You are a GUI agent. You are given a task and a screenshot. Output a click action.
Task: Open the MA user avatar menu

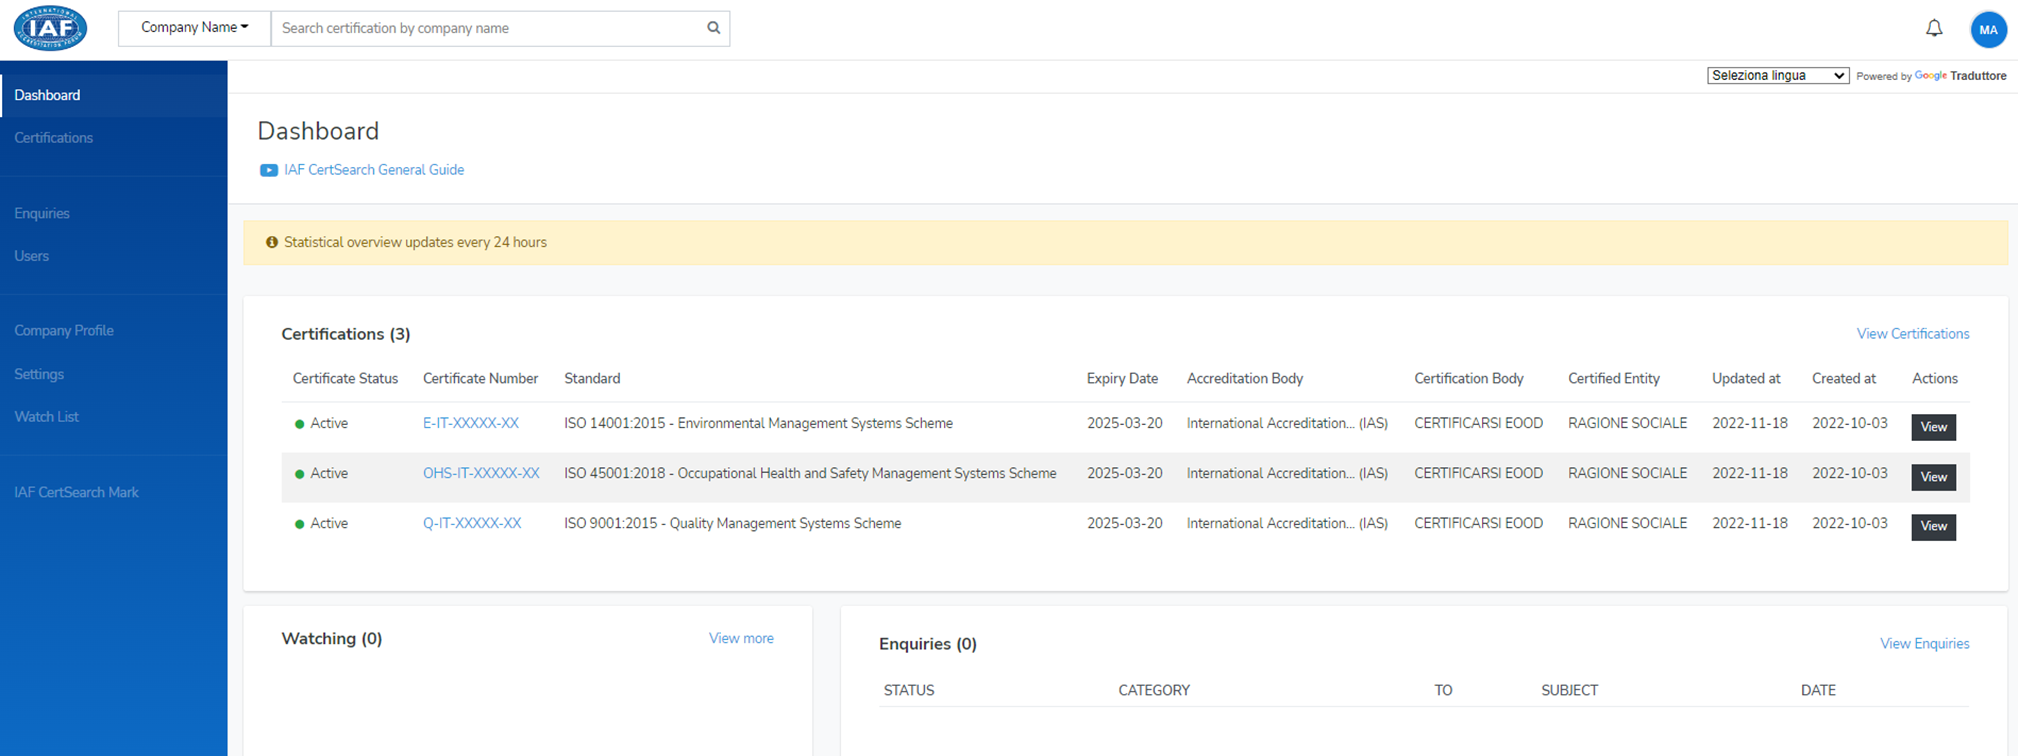coord(1987,30)
